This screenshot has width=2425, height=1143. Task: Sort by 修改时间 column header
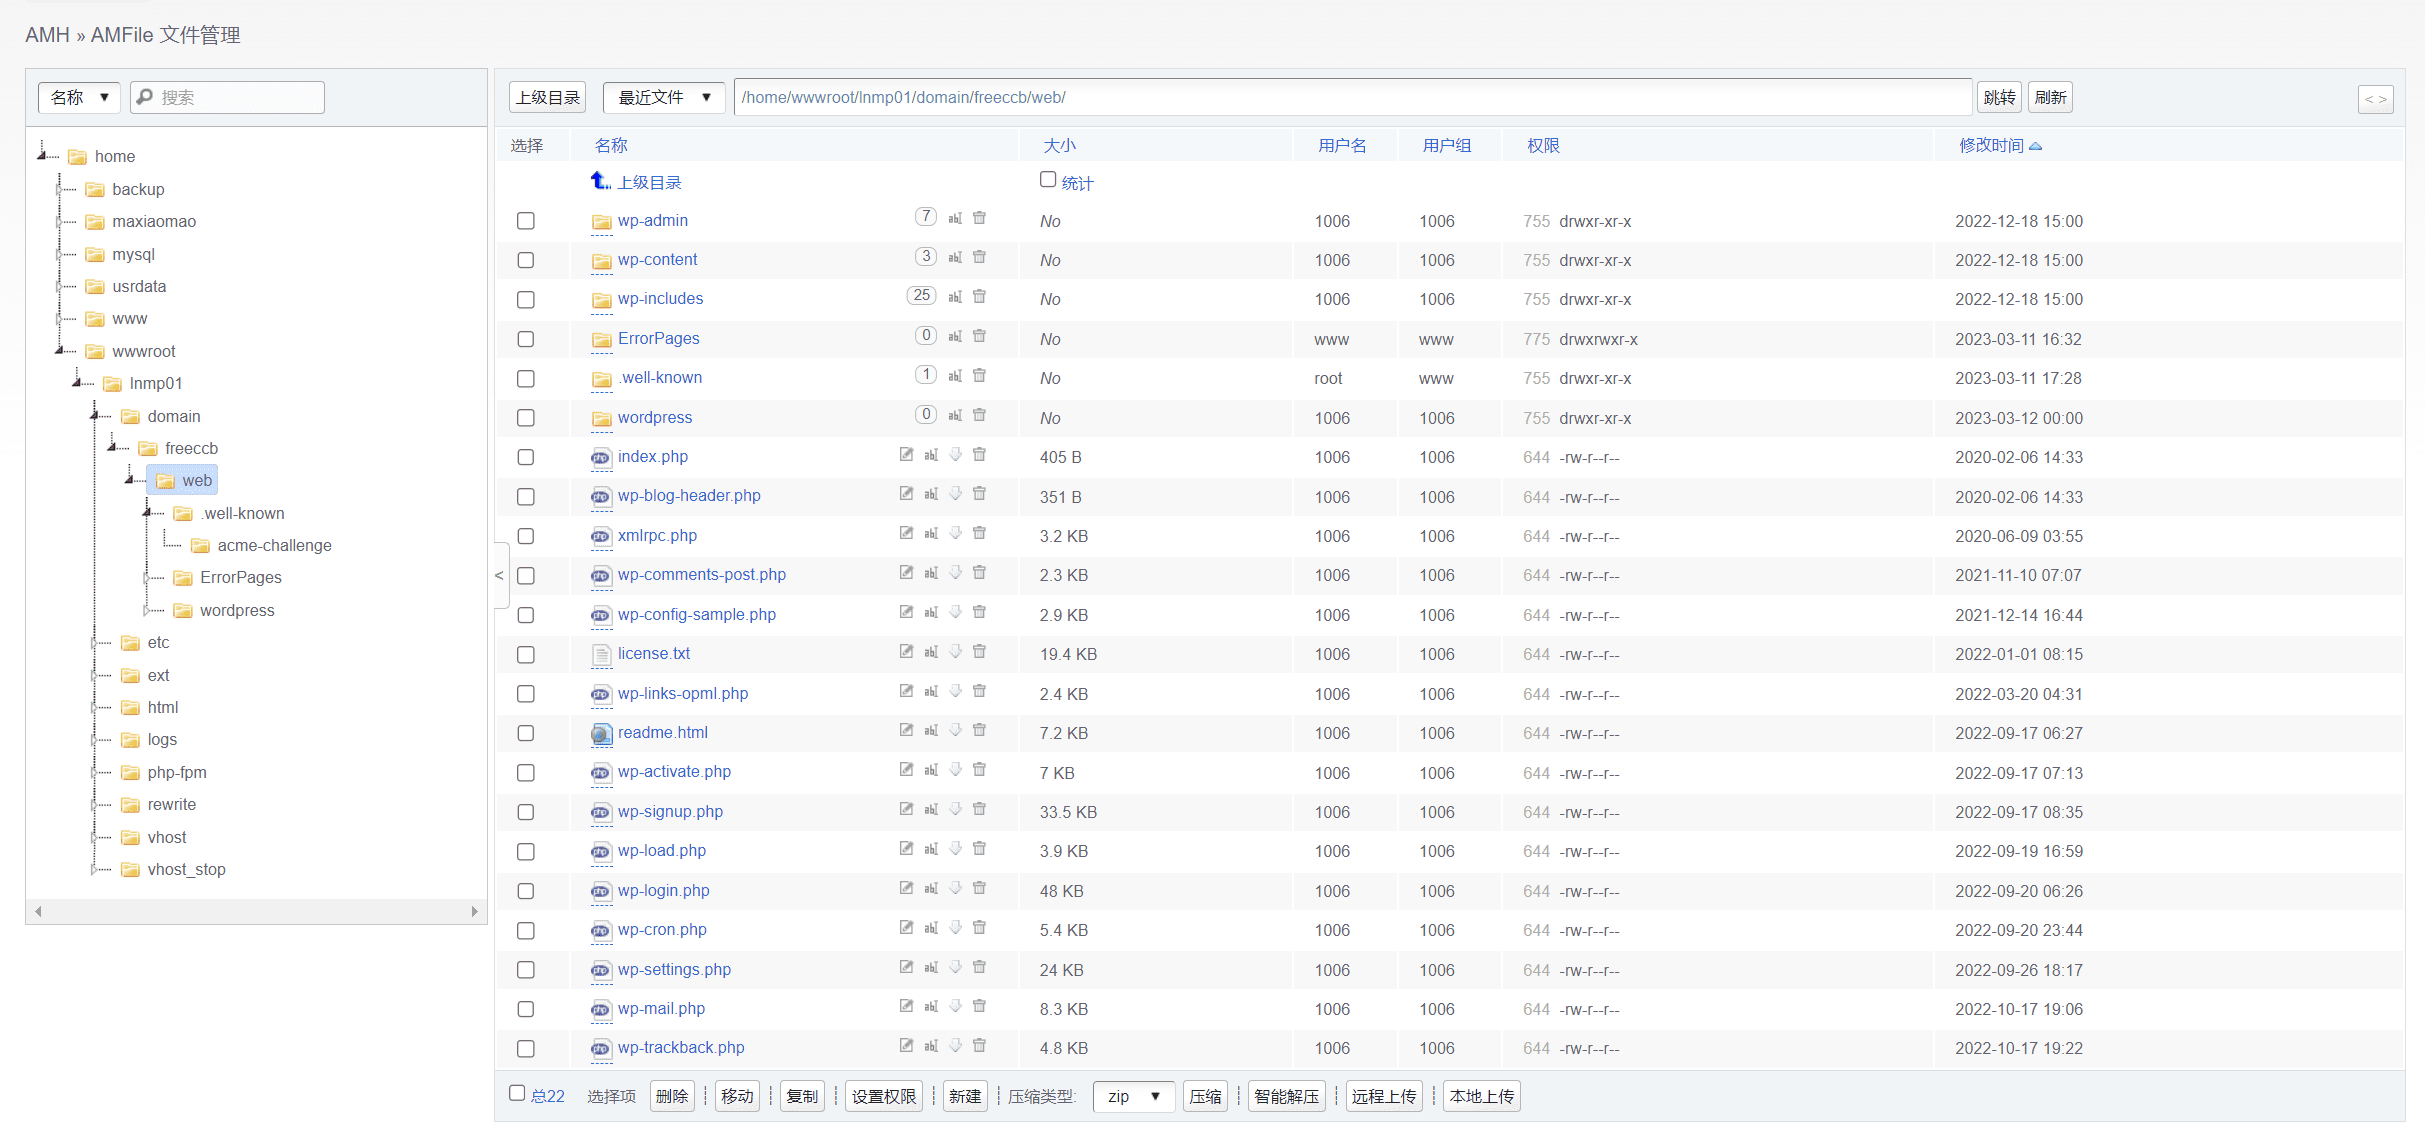click(x=2000, y=146)
